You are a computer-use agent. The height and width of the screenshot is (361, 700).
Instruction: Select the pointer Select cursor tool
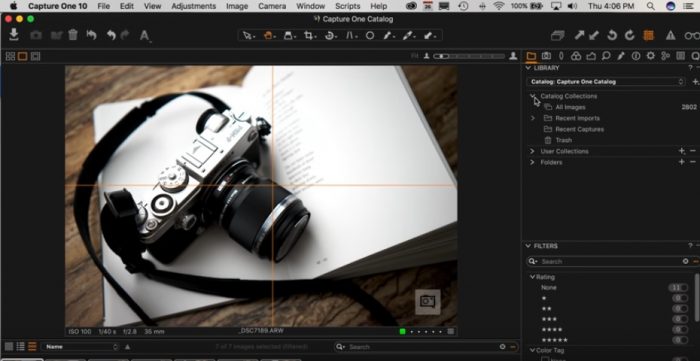tap(248, 35)
